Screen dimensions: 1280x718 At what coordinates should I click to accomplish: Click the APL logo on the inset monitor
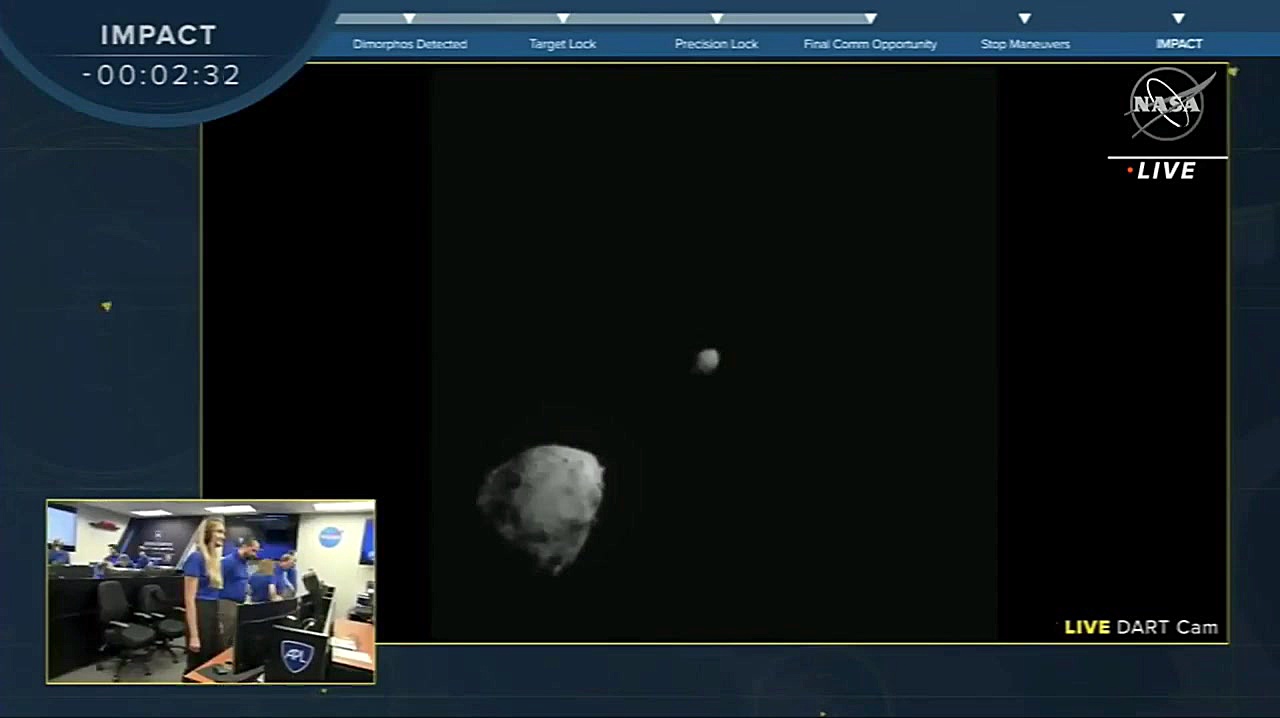[297, 655]
